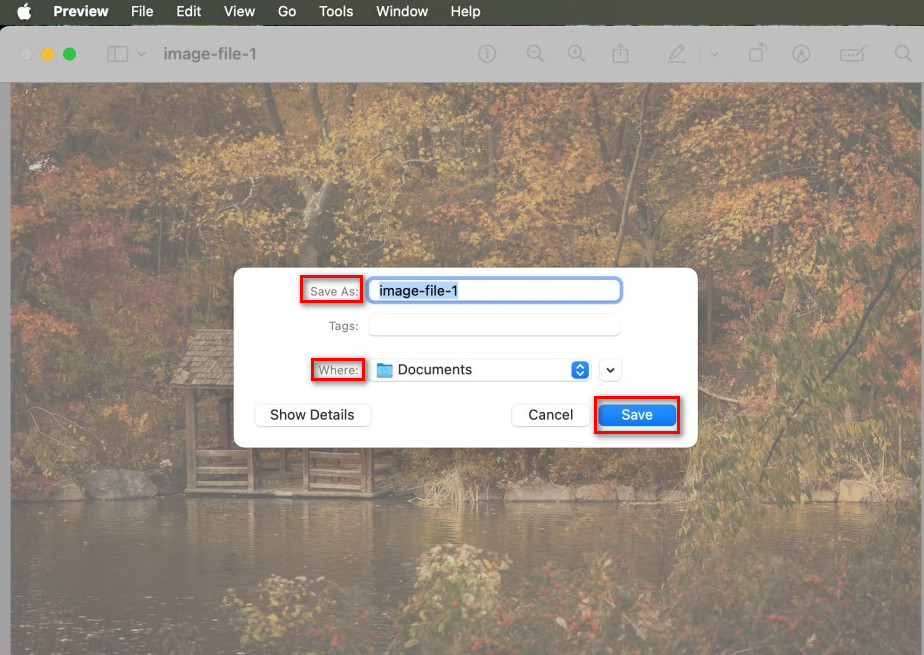Open the Window menu
This screenshot has width=924, height=655.
[x=401, y=11]
